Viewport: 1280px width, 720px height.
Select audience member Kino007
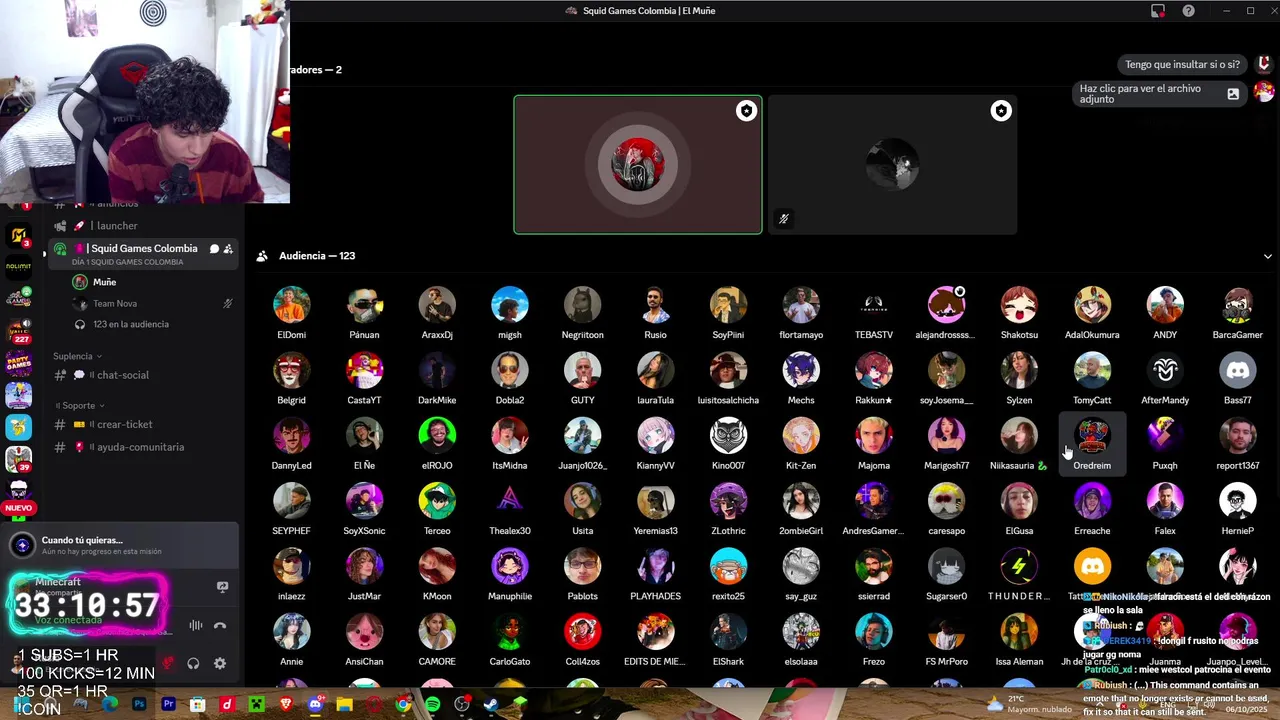coord(728,445)
